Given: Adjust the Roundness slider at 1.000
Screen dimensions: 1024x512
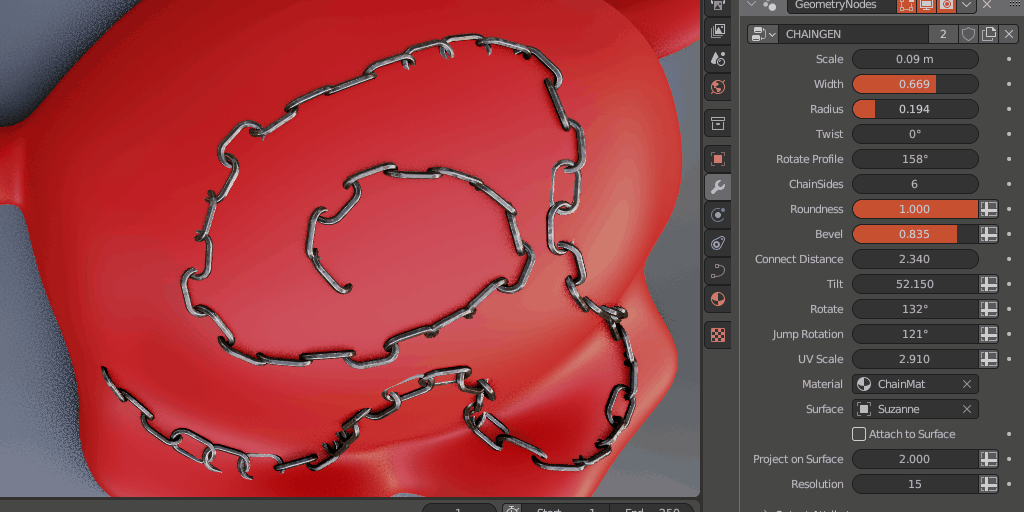Looking at the screenshot, I should coord(915,209).
